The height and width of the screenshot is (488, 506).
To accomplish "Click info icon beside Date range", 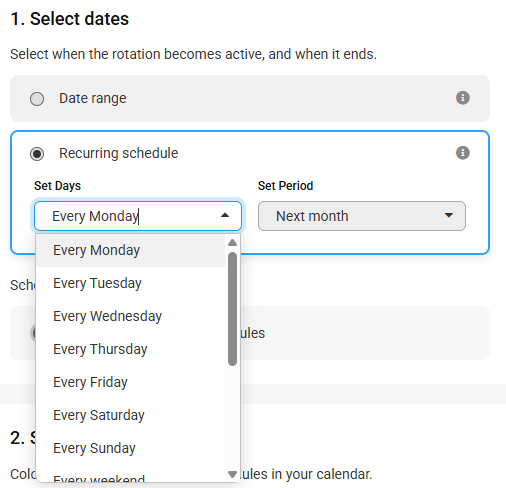I will [x=463, y=98].
